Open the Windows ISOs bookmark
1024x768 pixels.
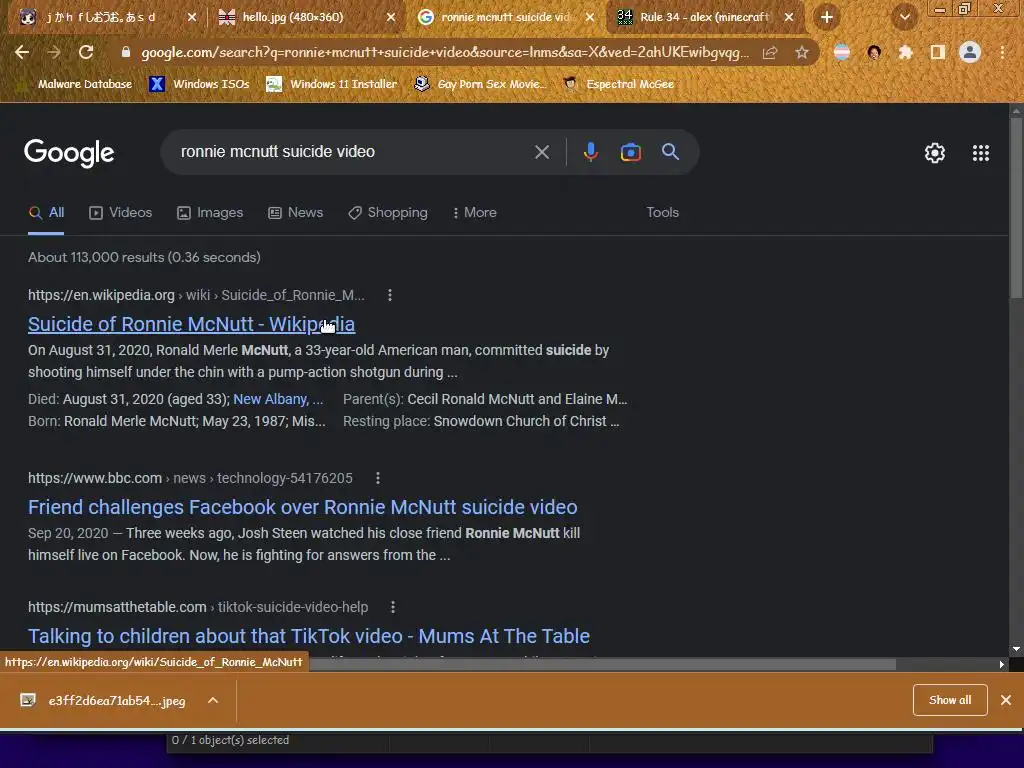click(x=200, y=84)
